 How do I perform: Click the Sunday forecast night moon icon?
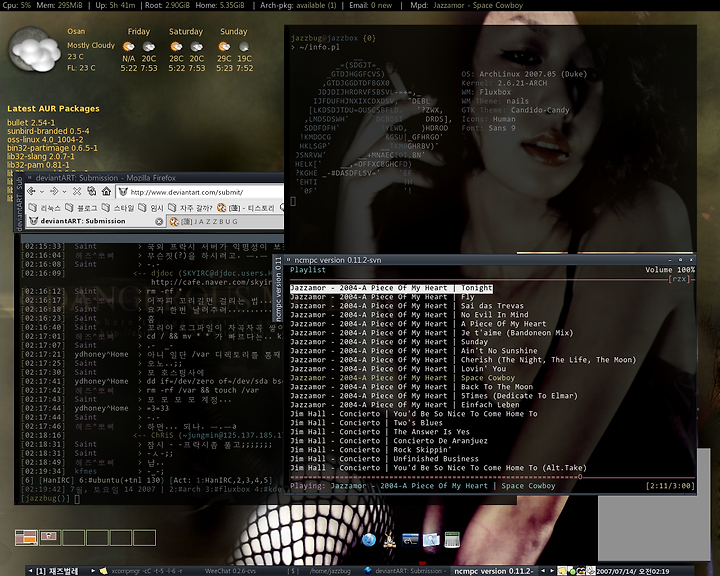click(x=244, y=46)
